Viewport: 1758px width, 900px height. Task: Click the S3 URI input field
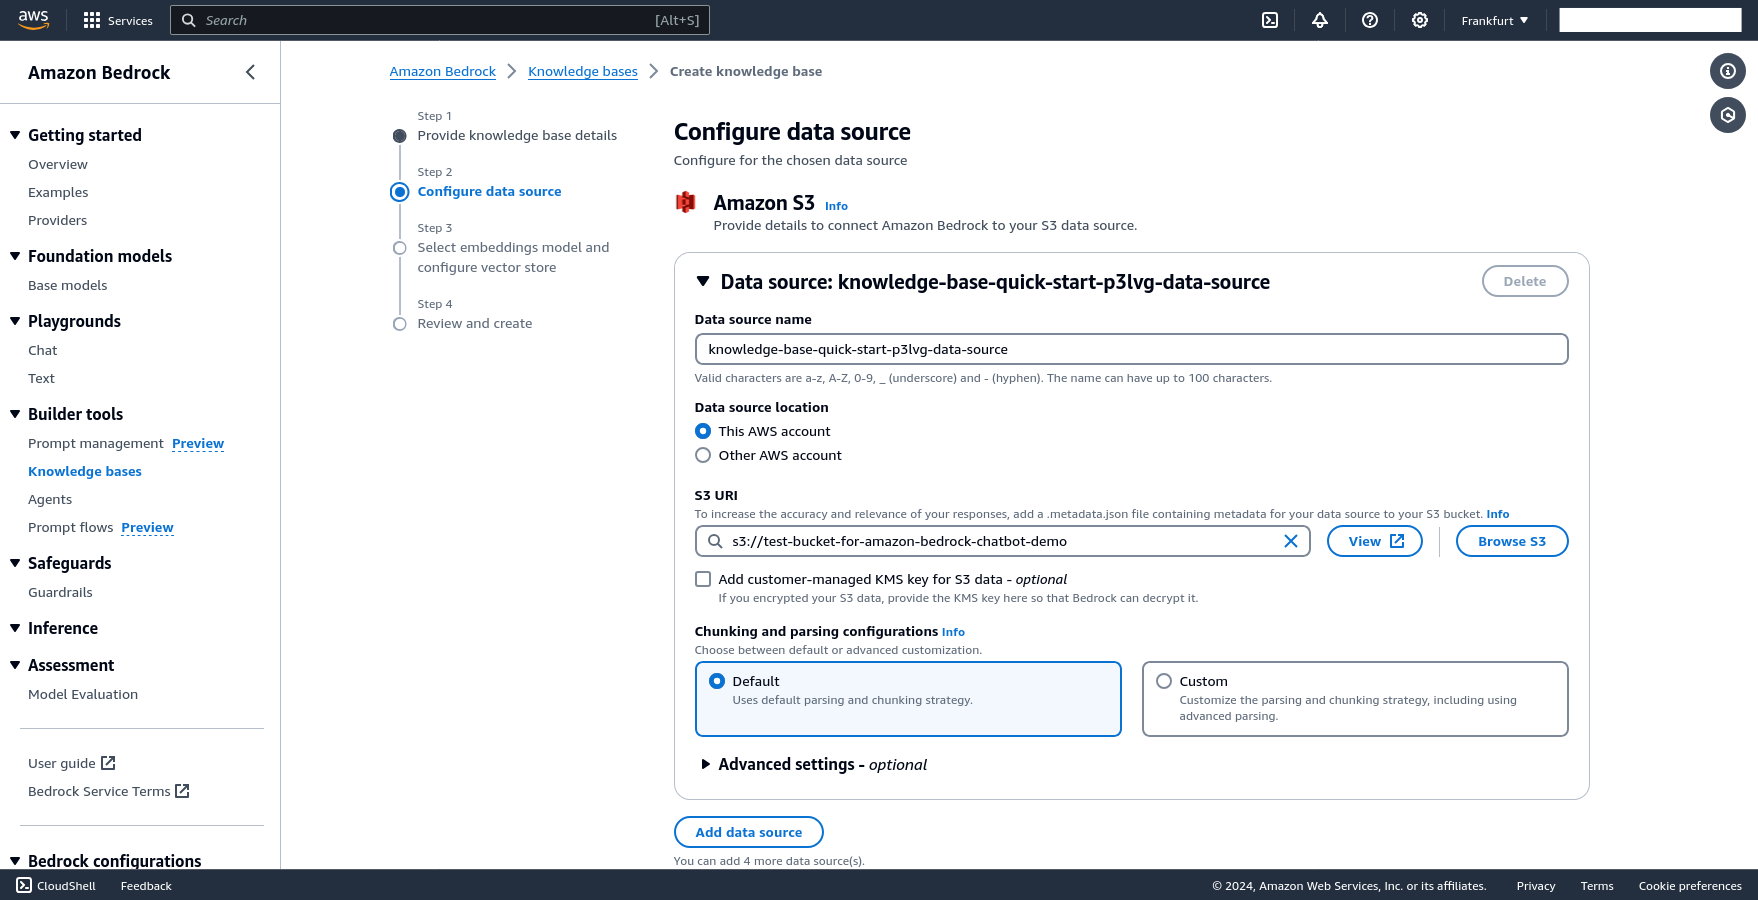click(x=1002, y=541)
